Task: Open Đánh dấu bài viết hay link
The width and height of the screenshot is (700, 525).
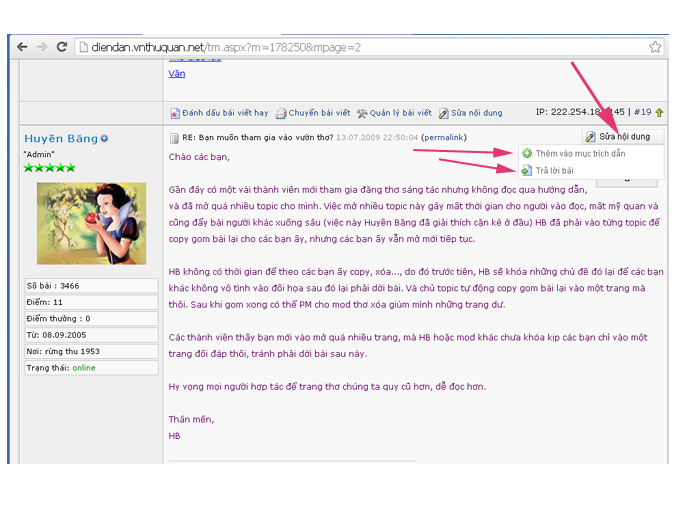Action: [x=225, y=113]
